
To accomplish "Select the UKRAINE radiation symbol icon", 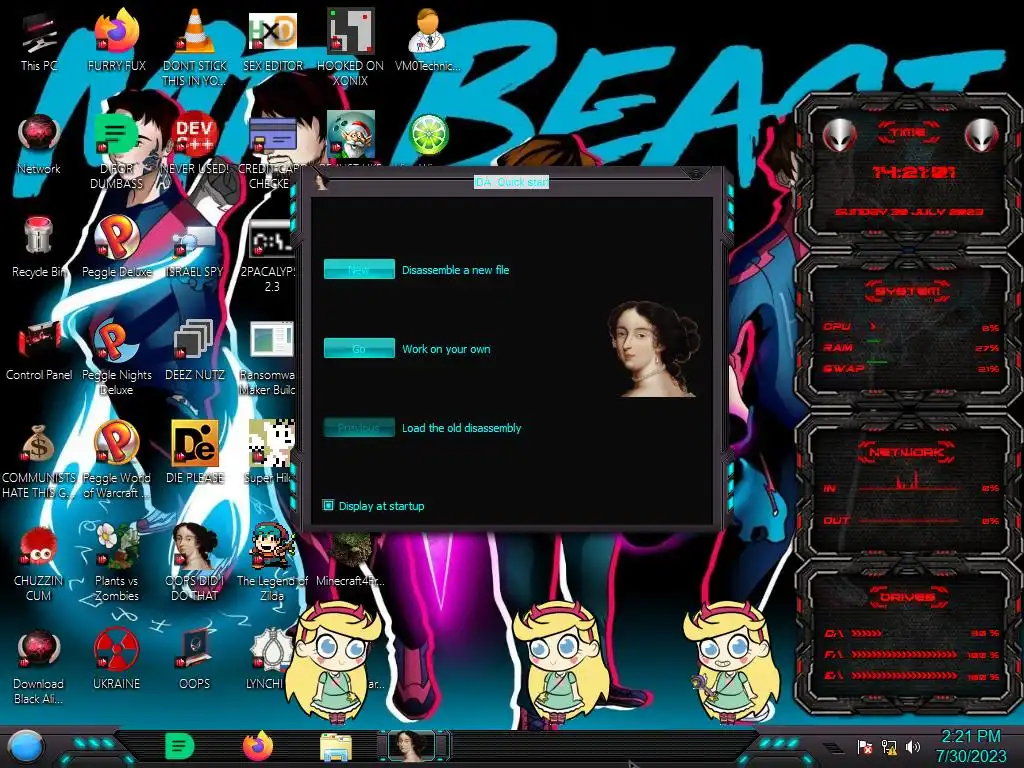I will [117, 660].
